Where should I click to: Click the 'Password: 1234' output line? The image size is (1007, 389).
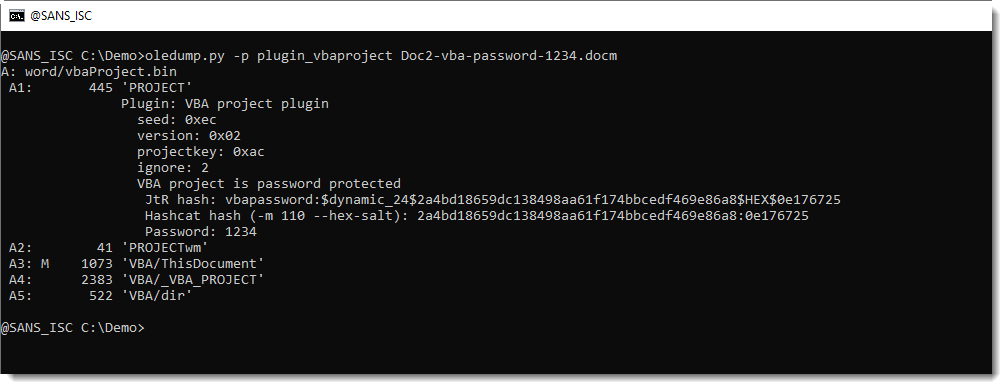coord(201,232)
